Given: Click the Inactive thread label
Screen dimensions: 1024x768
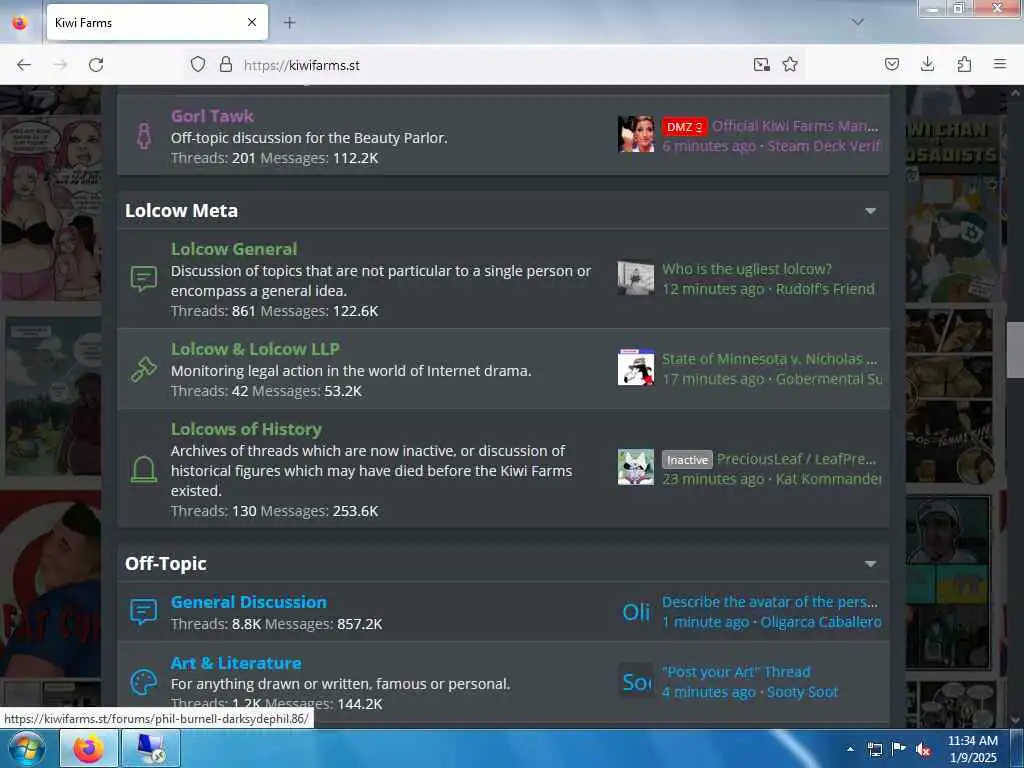Looking at the screenshot, I should pos(687,460).
